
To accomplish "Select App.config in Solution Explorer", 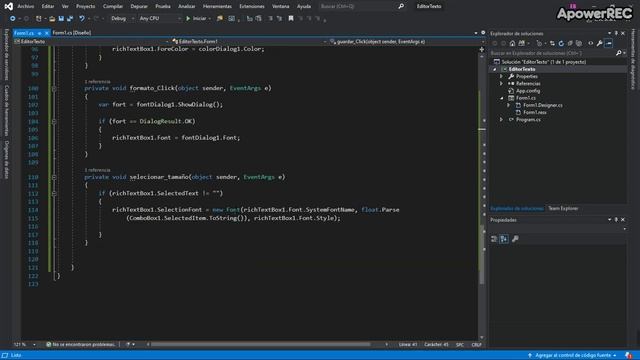I will click(527, 91).
